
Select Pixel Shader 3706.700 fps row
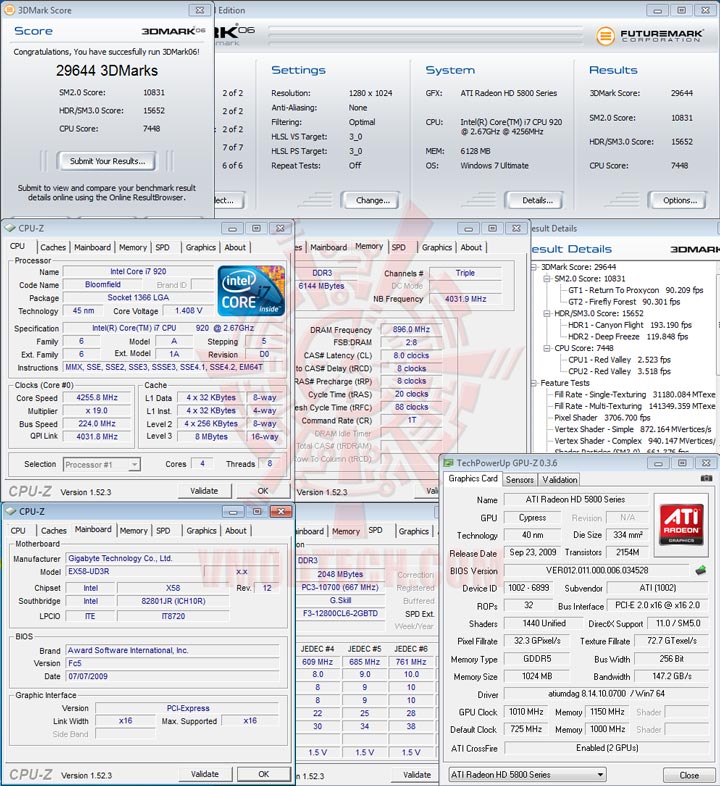(602, 418)
